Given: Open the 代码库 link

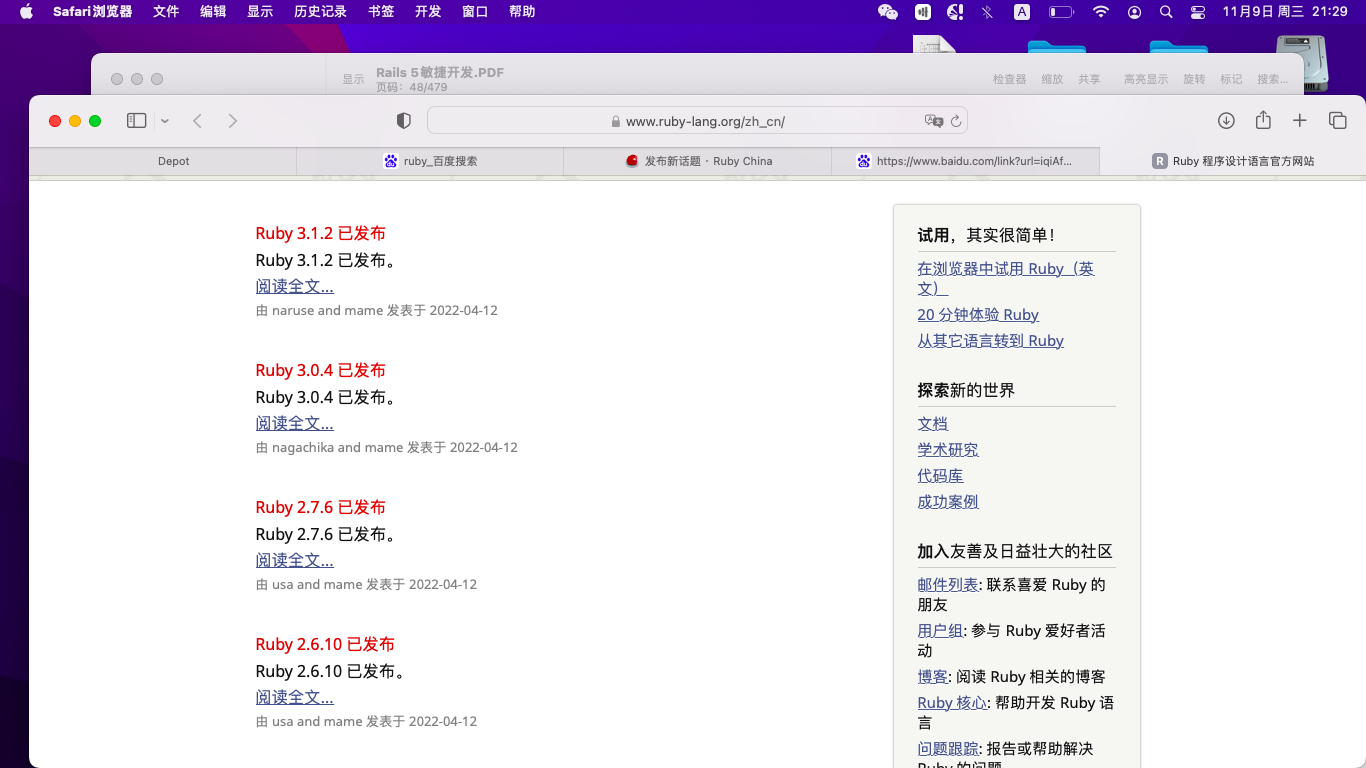Looking at the screenshot, I should pyautogui.click(x=940, y=475).
